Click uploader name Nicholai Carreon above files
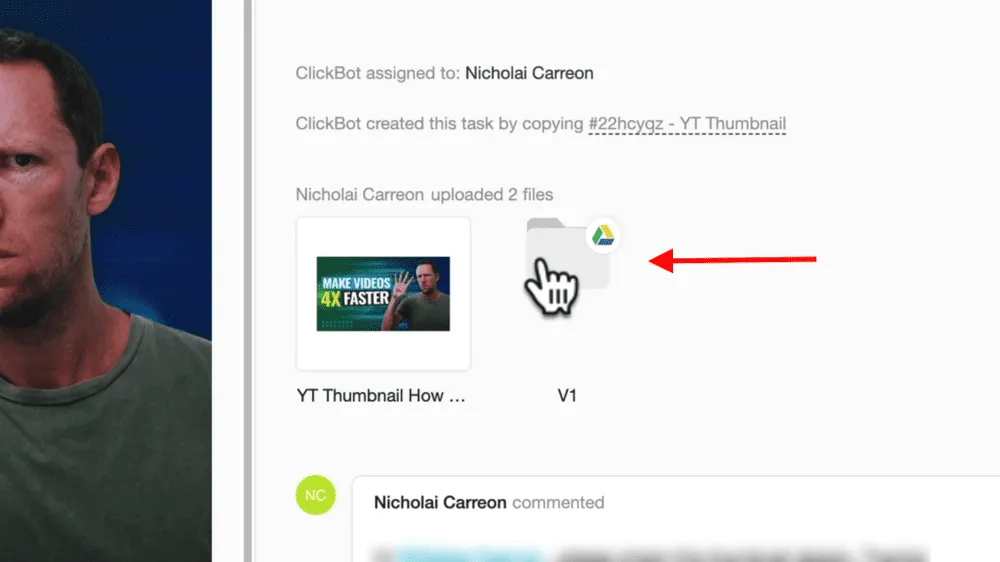Image resolution: width=1000 pixels, height=562 pixels. pos(360,195)
